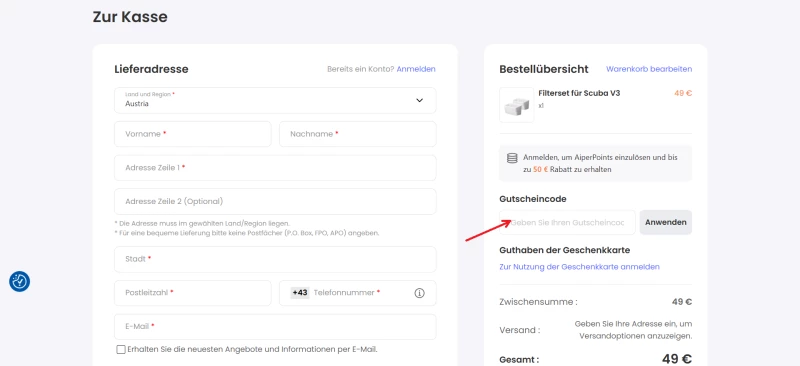This screenshot has height=366, width=800.
Task: Click the country dropdown chevron arrow
Action: tap(419, 100)
